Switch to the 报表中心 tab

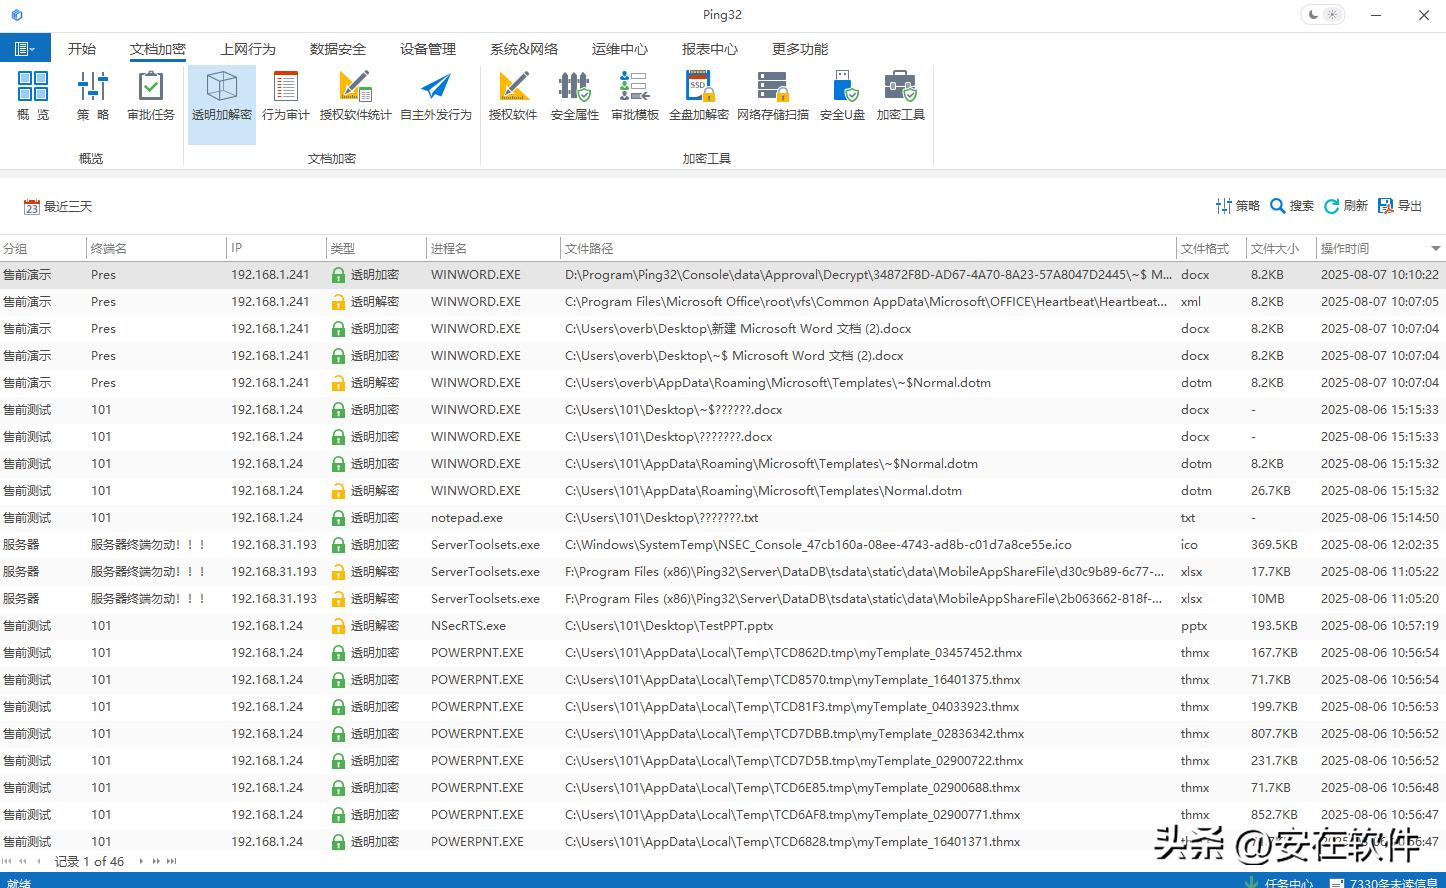709,49
